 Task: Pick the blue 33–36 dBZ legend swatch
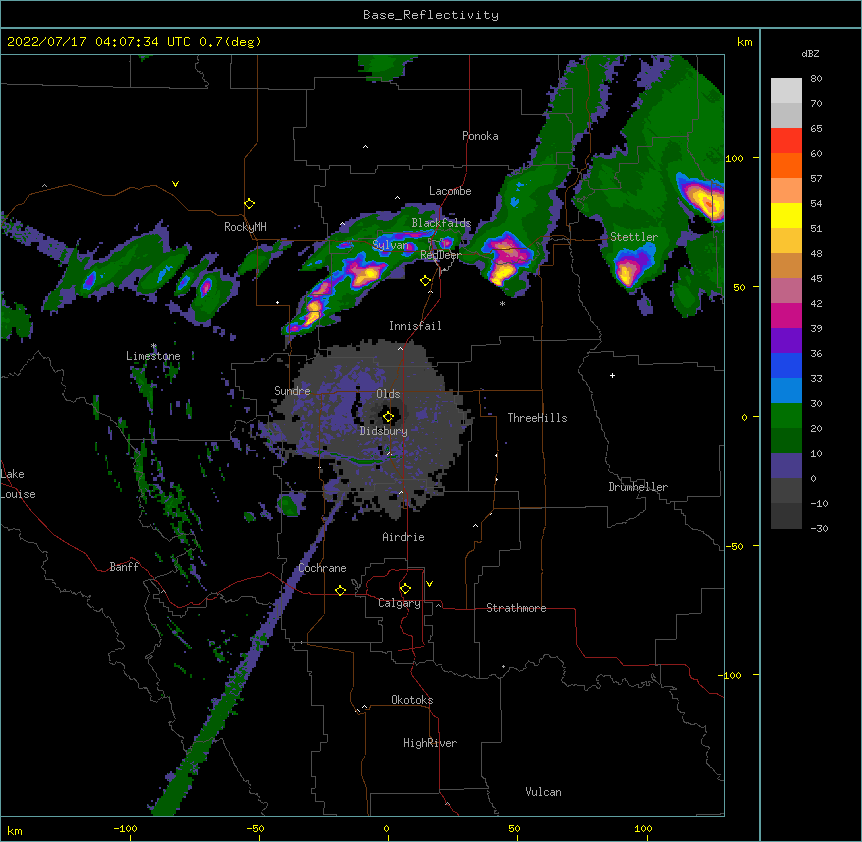786,365
